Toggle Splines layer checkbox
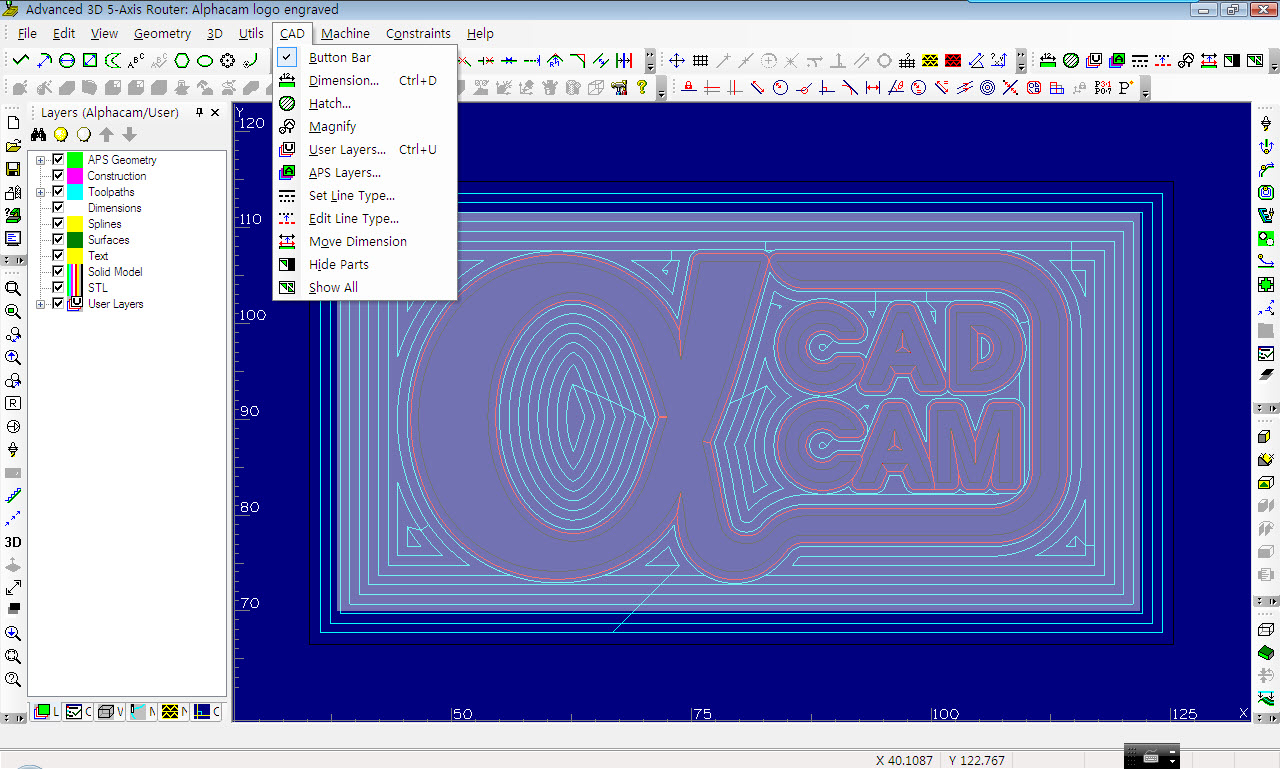The image size is (1280, 769). (x=58, y=224)
